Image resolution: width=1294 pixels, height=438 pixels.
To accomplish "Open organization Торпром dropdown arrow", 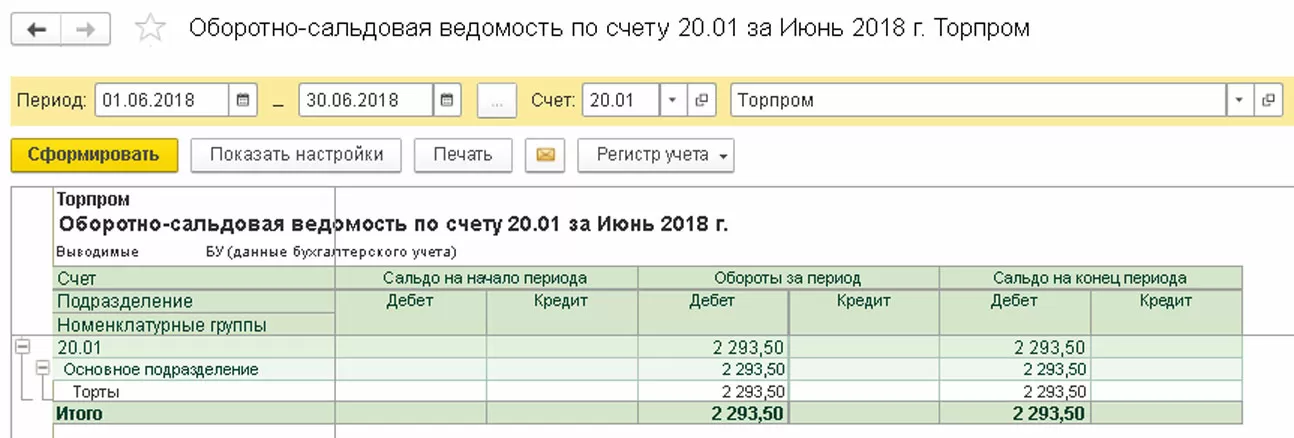I will 1240,100.
